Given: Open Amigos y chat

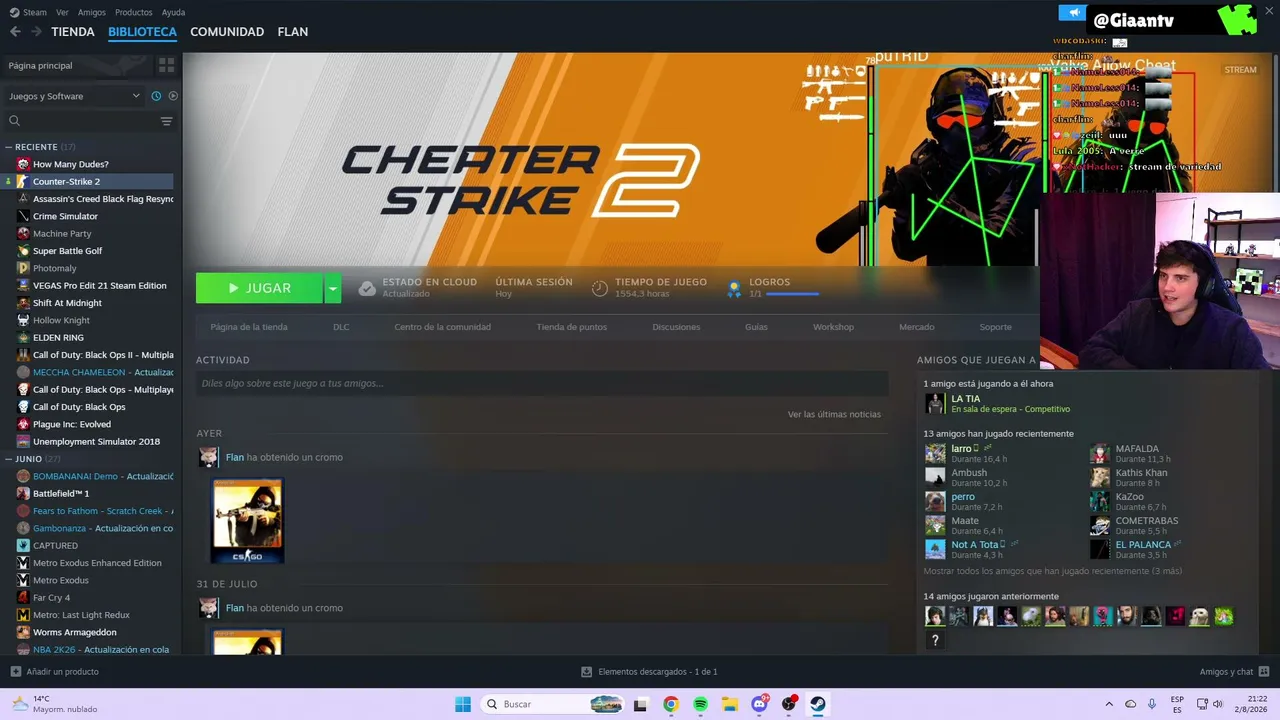Looking at the screenshot, I should point(1234,672).
